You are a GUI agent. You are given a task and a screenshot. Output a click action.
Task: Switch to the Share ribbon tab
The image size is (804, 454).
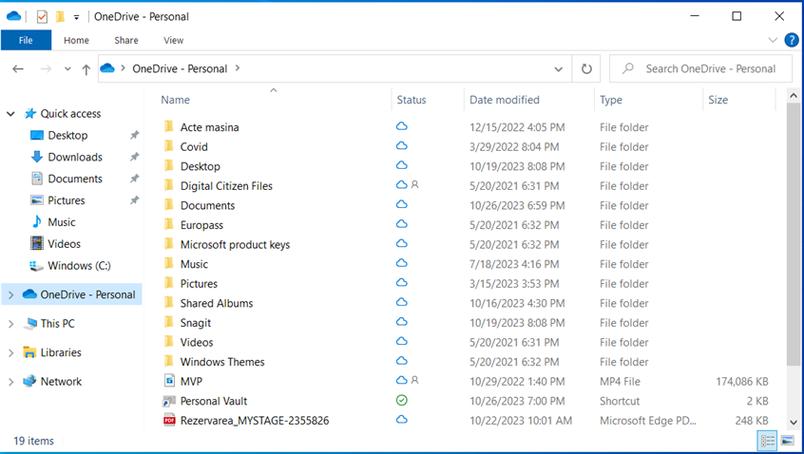(x=126, y=40)
